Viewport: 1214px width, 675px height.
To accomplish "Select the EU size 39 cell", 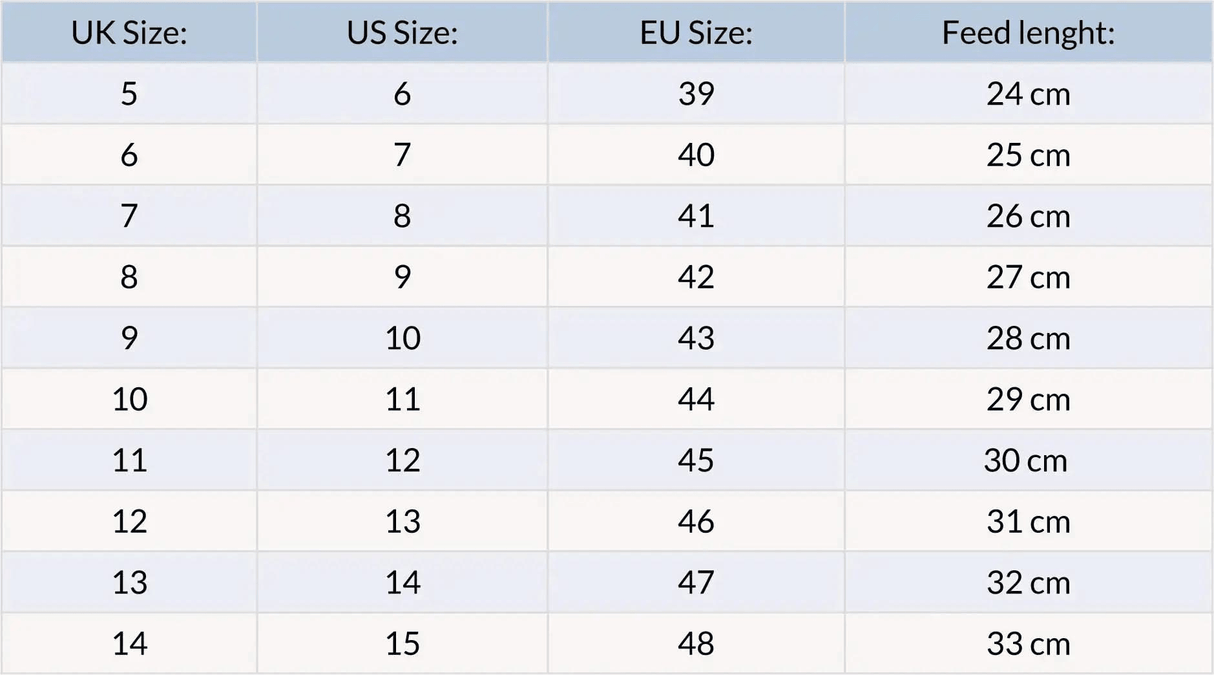I will (696, 94).
